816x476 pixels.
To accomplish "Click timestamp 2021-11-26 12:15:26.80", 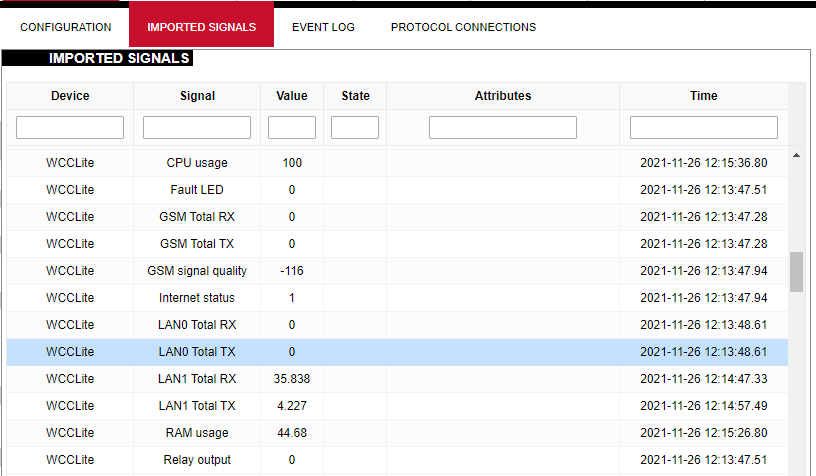I will (704, 433).
